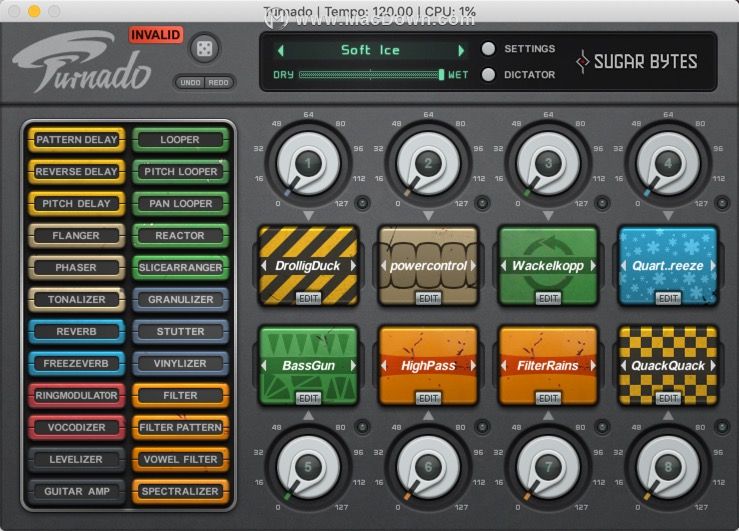Image resolution: width=739 pixels, height=531 pixels.
Task: Click the Quart.reeze snowflake pad
Action: click(668, 266)
